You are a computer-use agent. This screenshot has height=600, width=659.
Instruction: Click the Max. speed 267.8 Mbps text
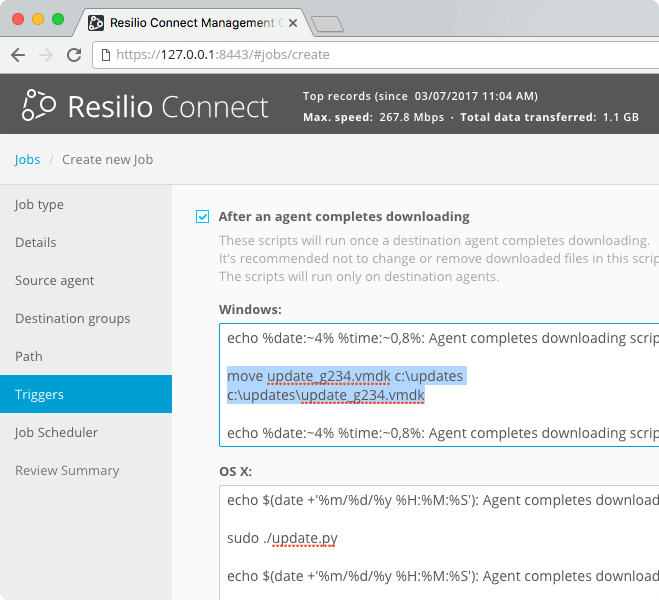click(x=374, y=117)
